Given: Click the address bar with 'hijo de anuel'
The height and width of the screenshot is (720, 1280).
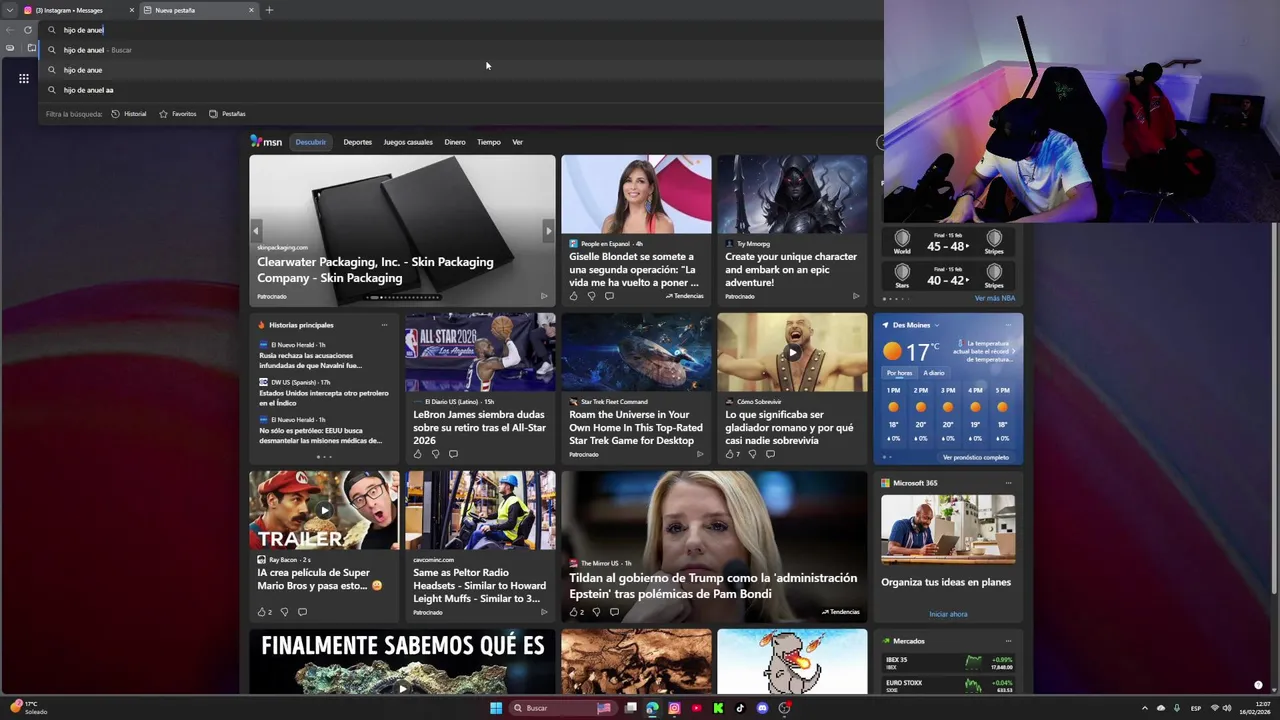Looking at the screenshot, I should [460, 30].
